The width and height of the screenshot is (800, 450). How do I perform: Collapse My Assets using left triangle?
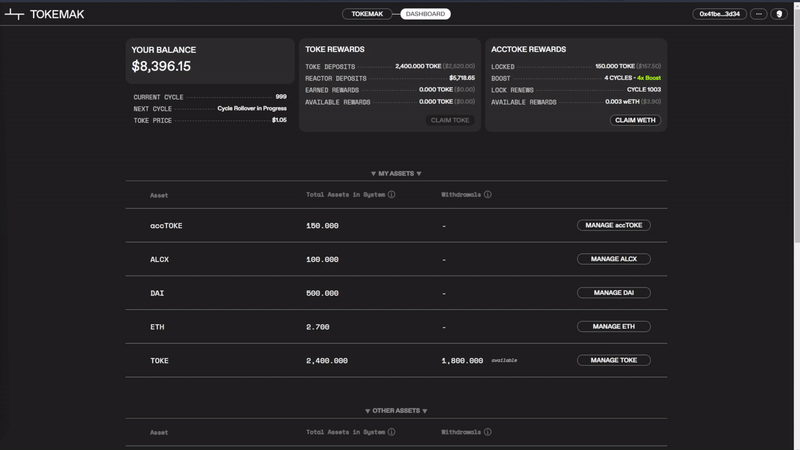[373, 174]
